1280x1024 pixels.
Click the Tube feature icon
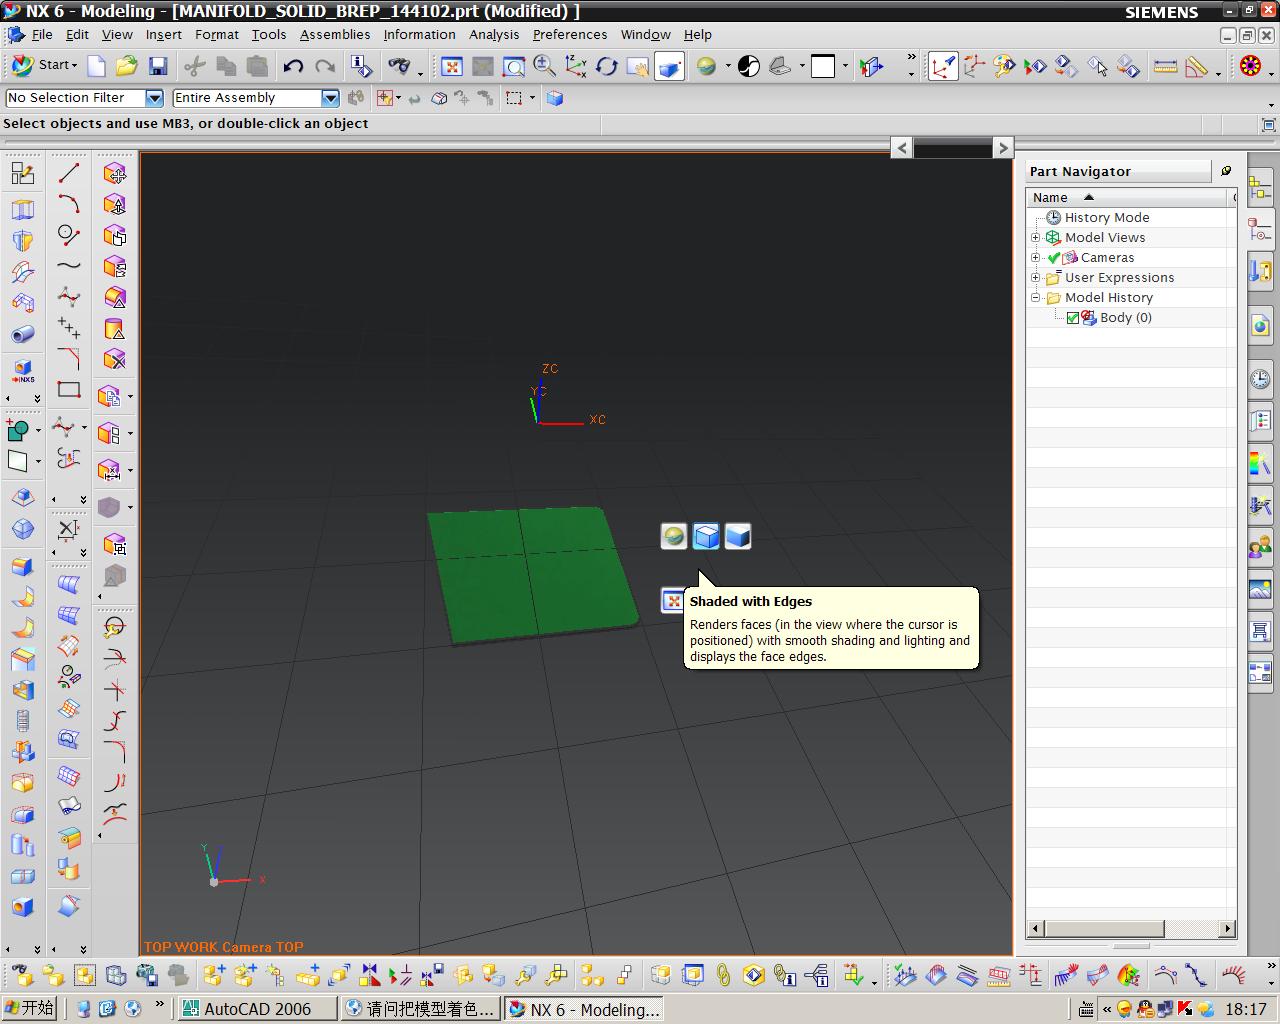(x=22, y=334)
